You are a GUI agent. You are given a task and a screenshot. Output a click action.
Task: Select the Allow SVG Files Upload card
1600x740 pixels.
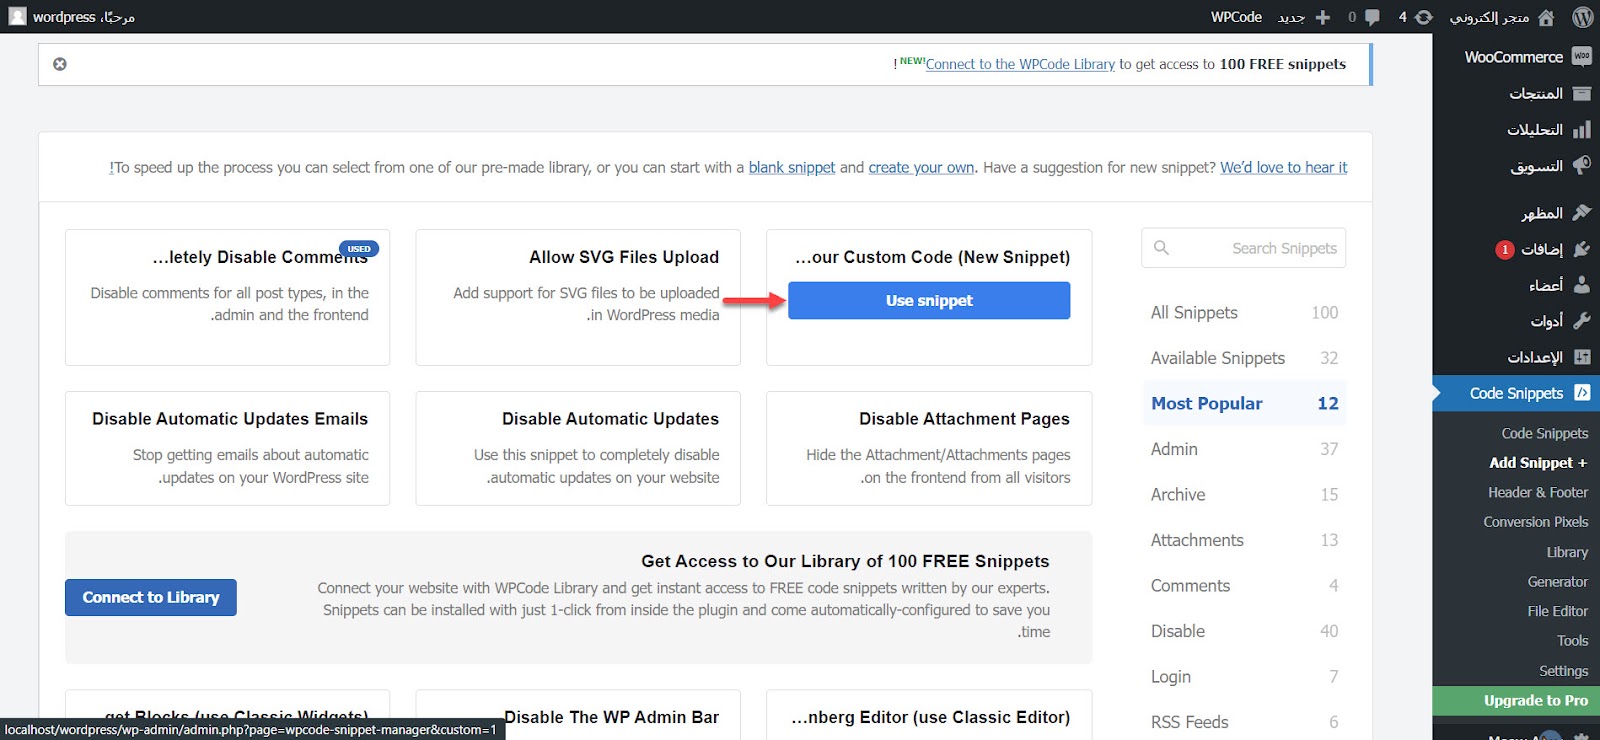click(578, 298)
